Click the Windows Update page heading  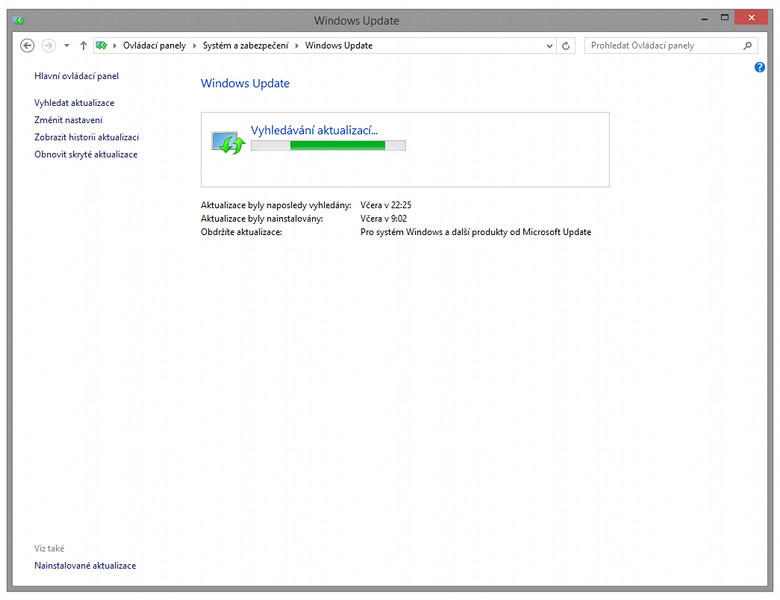click(245, 83)
